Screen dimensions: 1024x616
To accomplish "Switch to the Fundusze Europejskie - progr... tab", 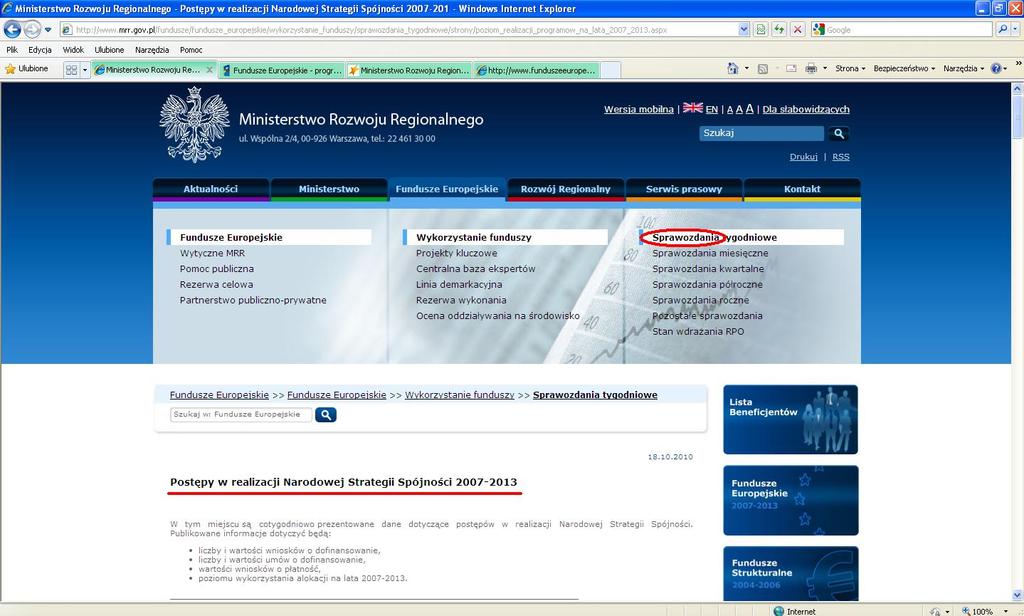I will (x=282, y=70).
